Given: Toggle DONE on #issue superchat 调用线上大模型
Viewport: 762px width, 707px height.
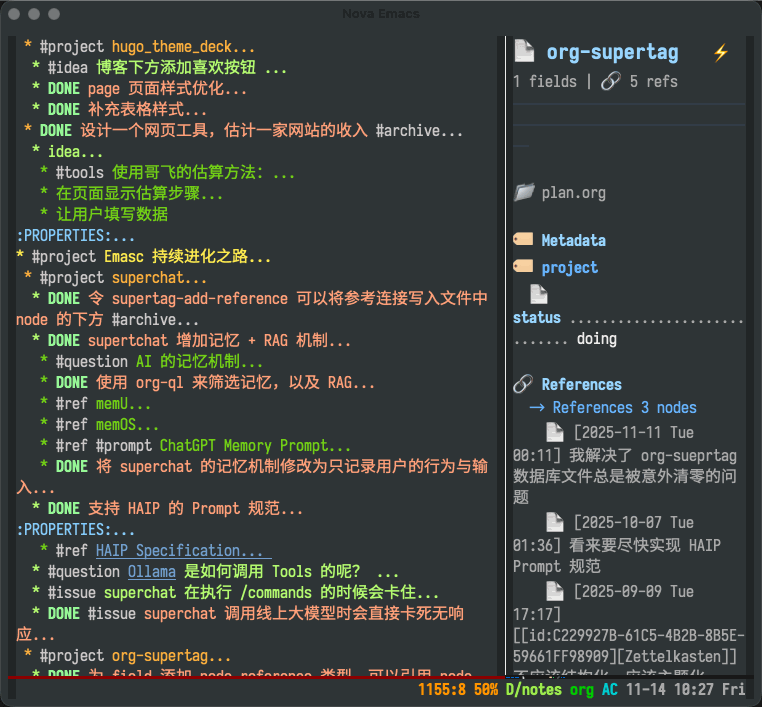Looking at the screenshot, I should 64,613.
